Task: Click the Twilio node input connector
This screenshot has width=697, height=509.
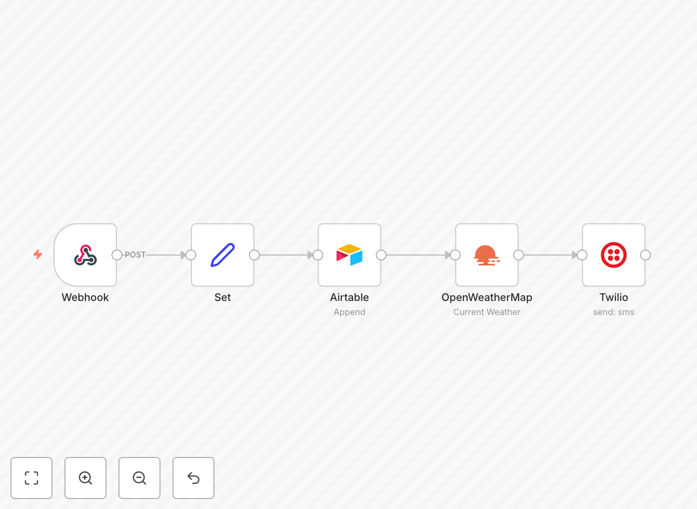Action: [582, 255]
